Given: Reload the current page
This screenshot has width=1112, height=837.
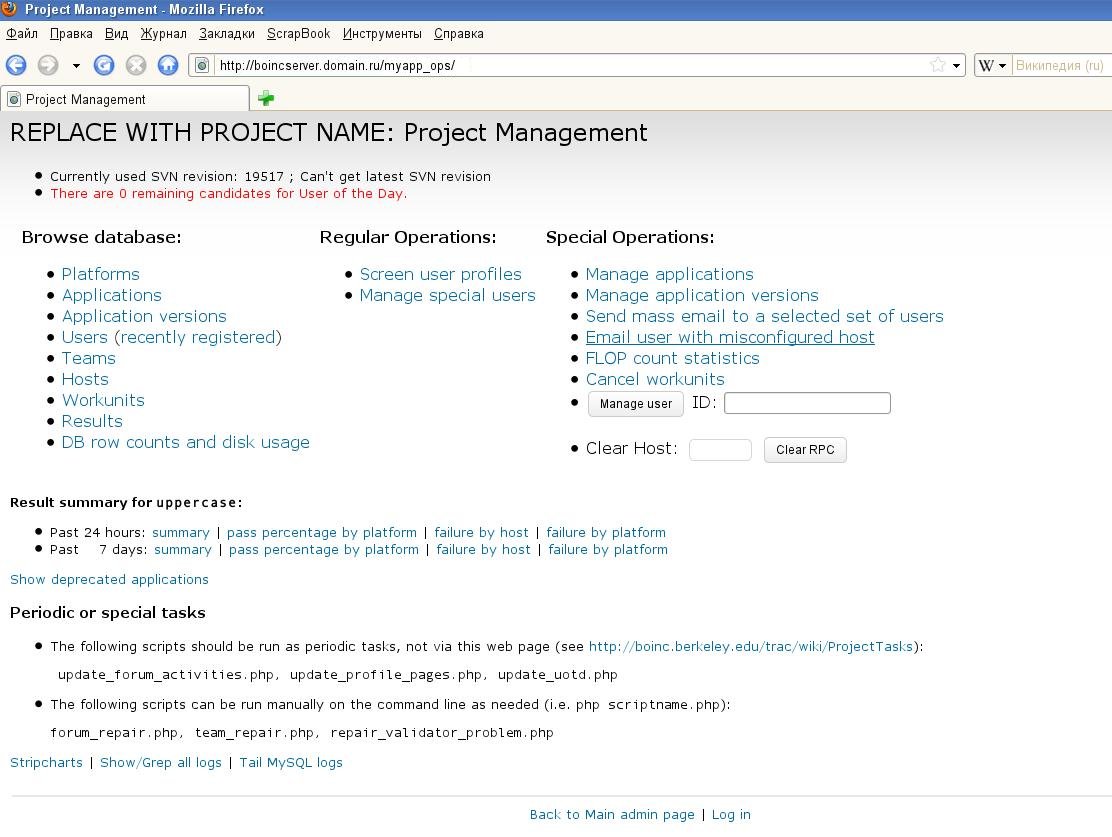Looking at the screenshot, I should (x=104, y=65).
